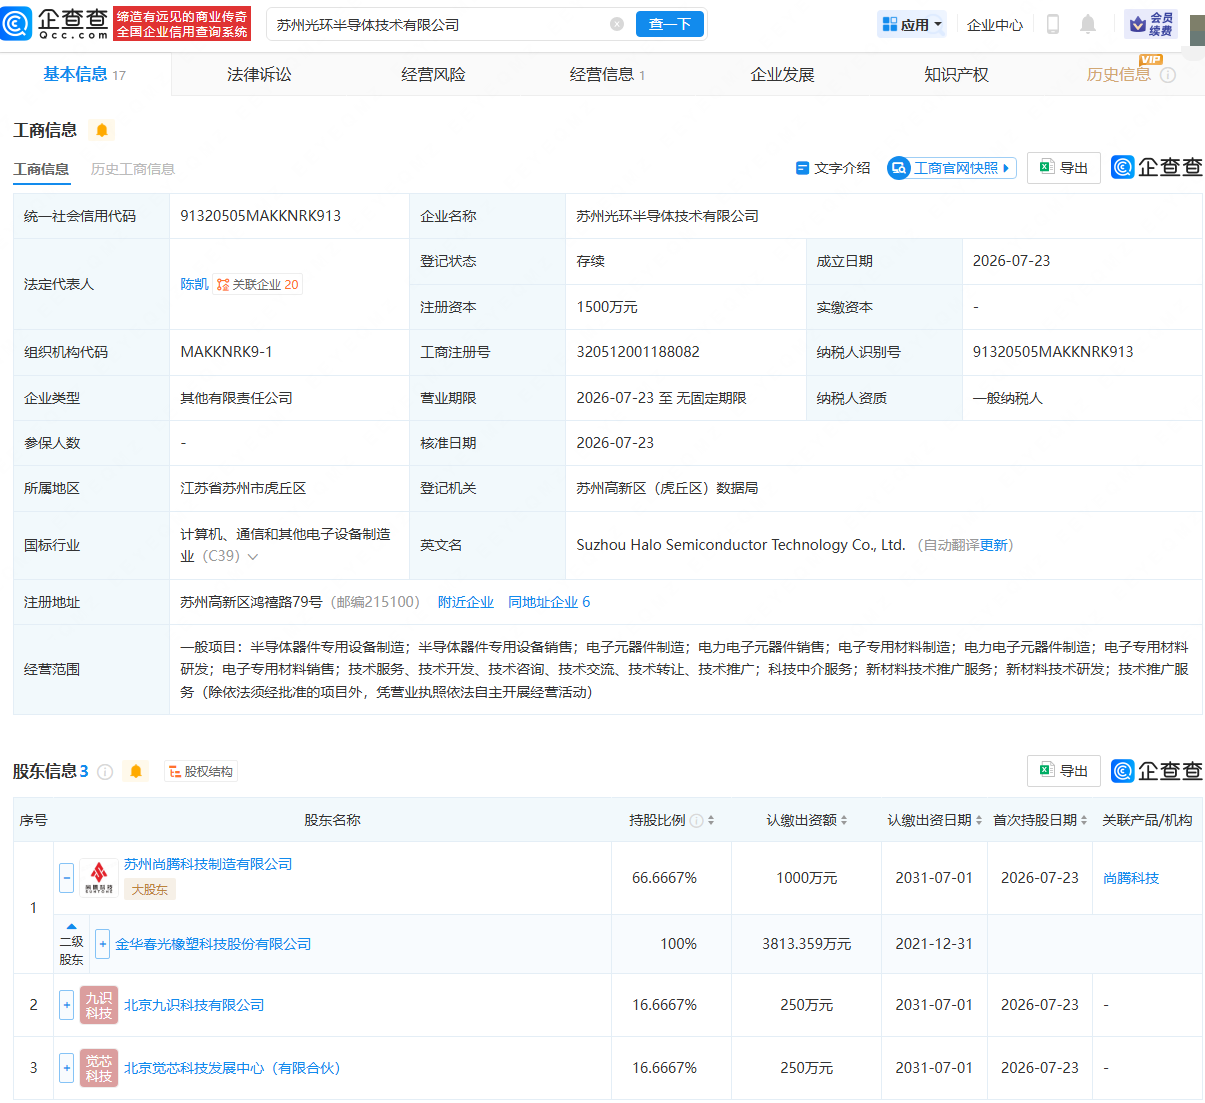Switch to 企业发展 tab
The height and width of the screenshot is (1103, 1205).
782,75
